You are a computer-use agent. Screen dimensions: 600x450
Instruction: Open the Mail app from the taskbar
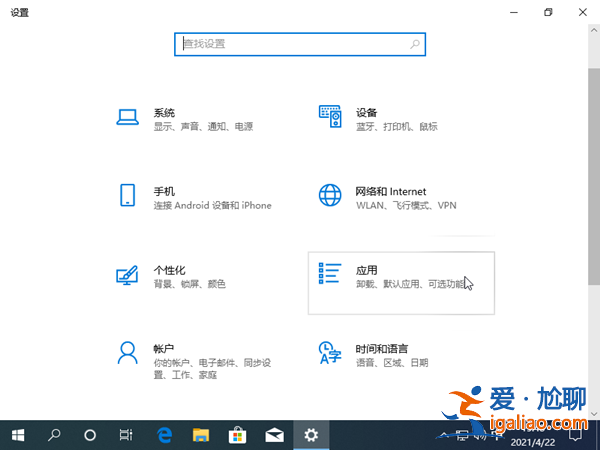pyautogui.click(x=274, y=435)
